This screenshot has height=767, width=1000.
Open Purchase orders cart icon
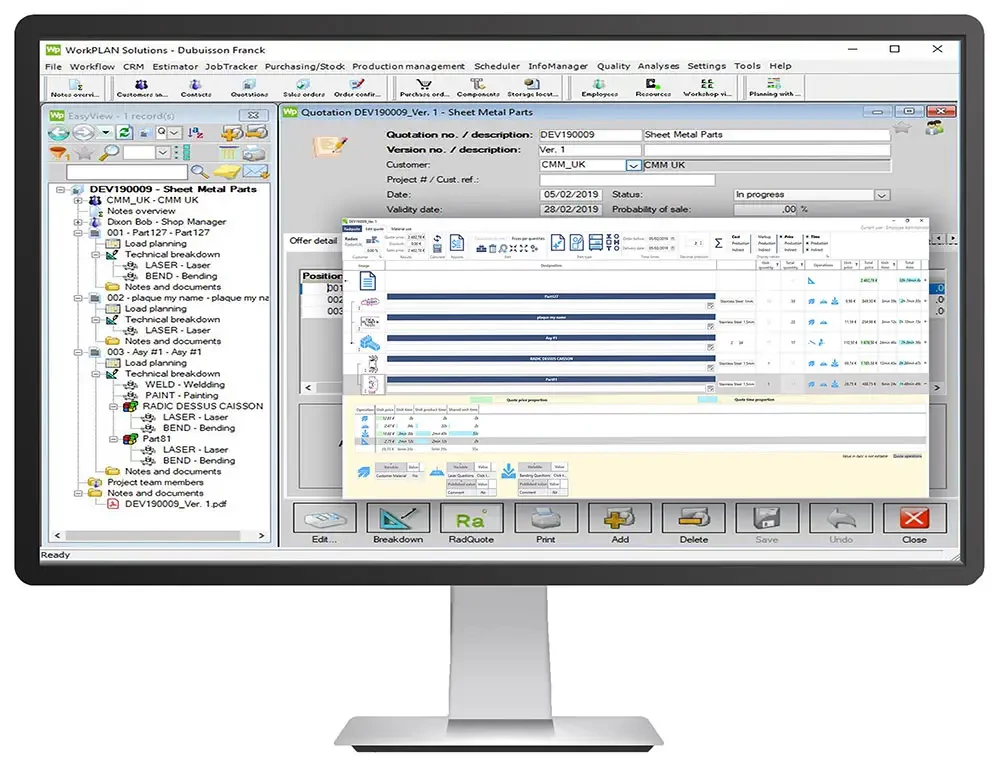coord(424,87)
